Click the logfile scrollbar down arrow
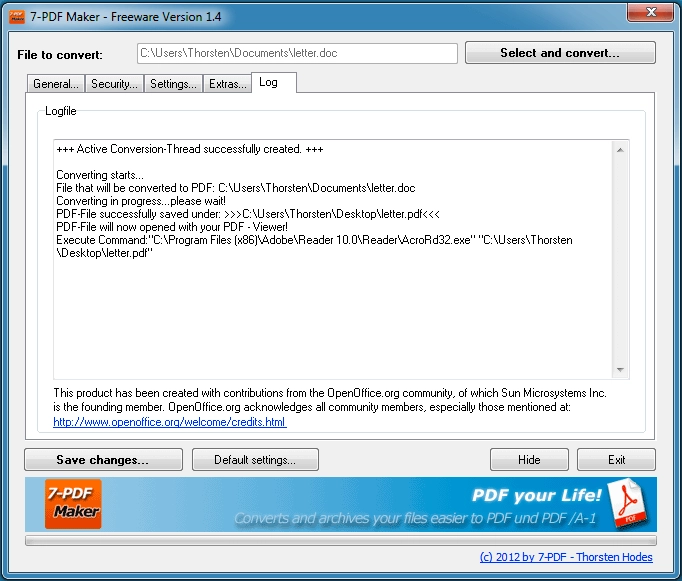This screenshot has width=682, height=581. 620,370
